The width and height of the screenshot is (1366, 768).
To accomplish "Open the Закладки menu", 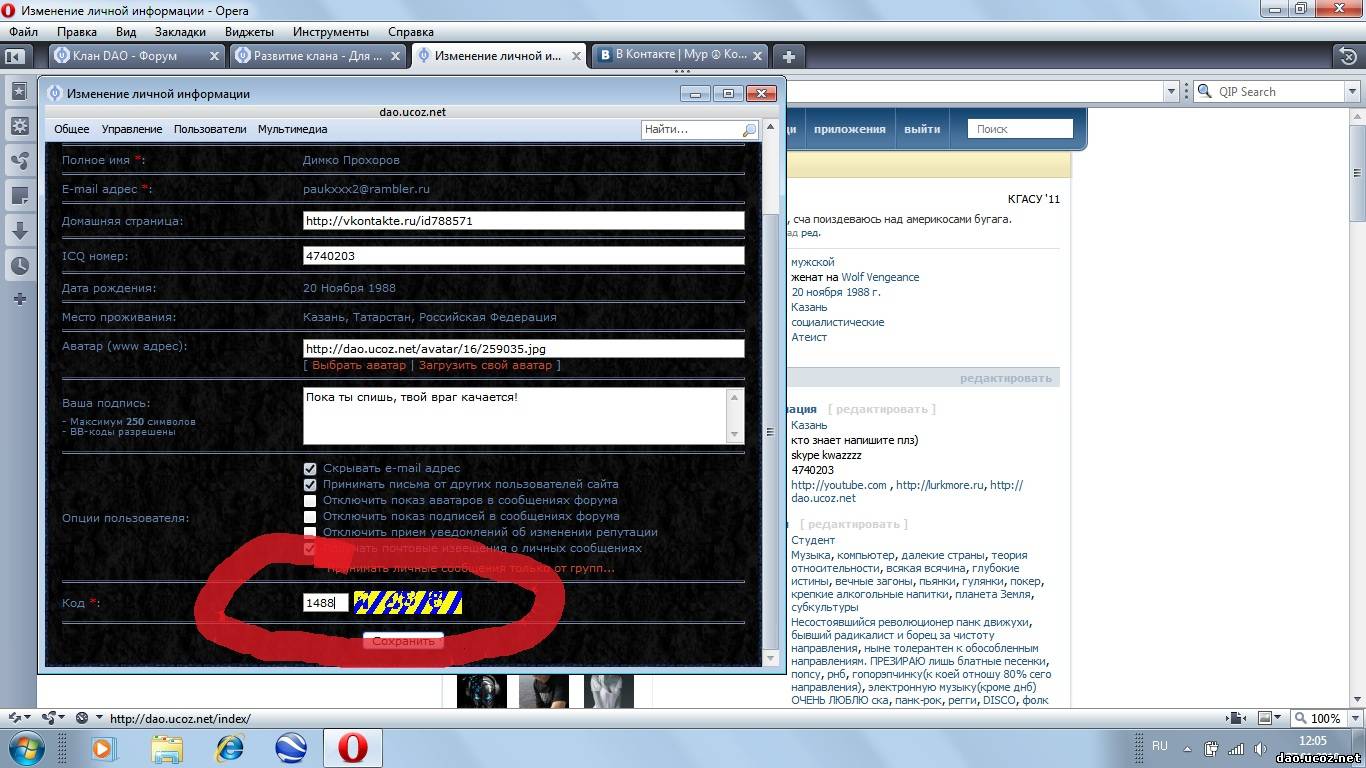I will 180,32.
